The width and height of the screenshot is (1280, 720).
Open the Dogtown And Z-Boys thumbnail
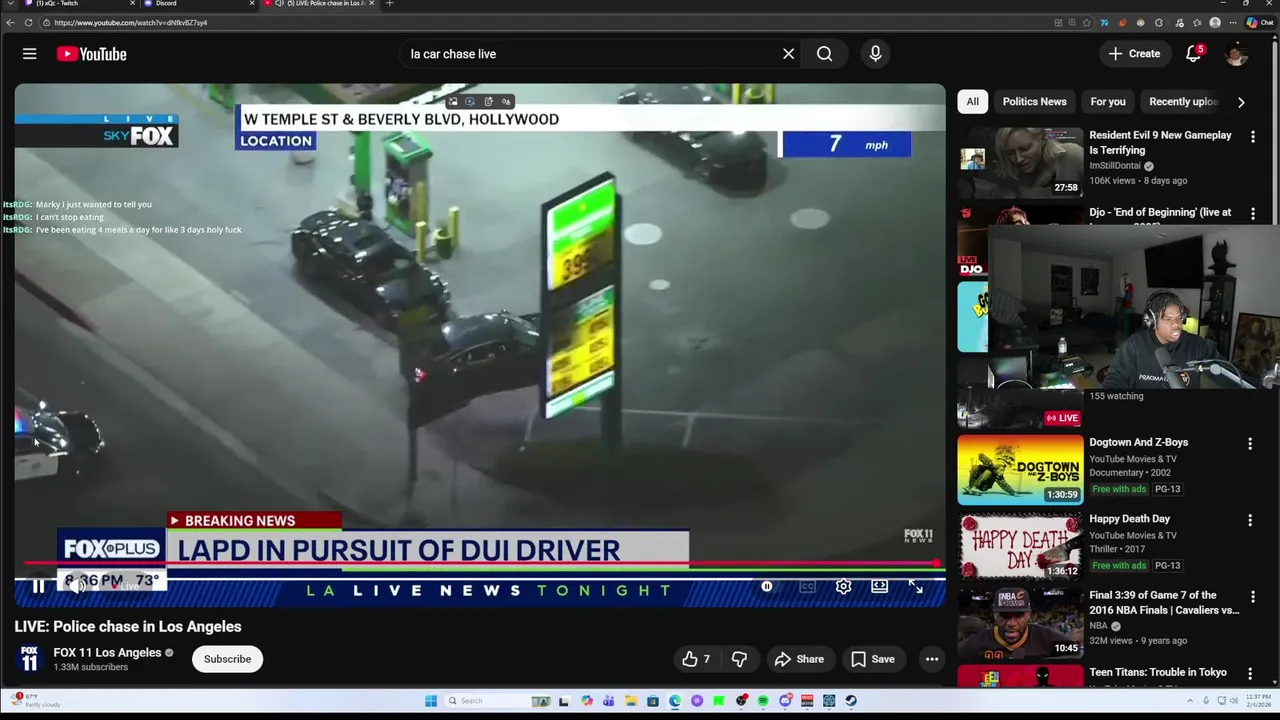(x=1020, y=469)
